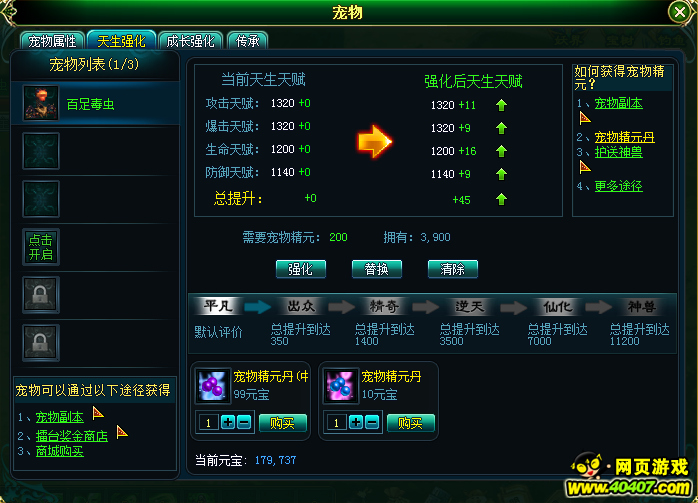This screenshot has width=698, height=503.
Task: Increase quantity of the 99元宝 item
Action: click(x=228, y=422)
